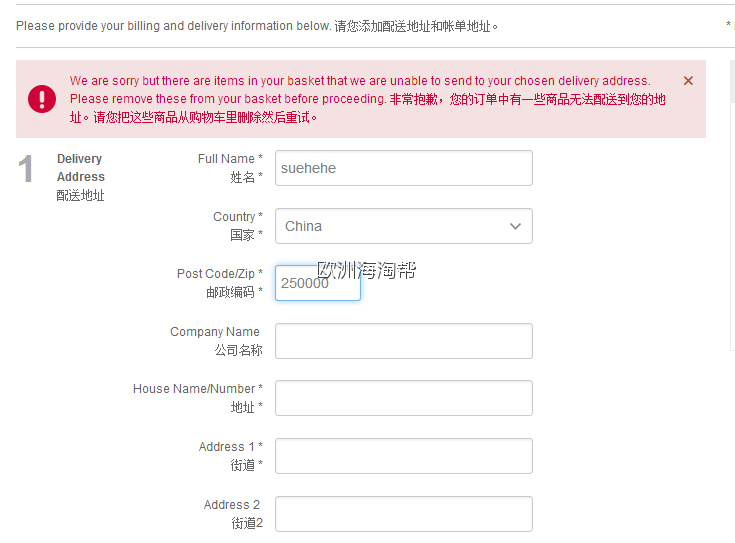Click the 'Address 1 *' label text
The image size is (735, 543).
231,447
